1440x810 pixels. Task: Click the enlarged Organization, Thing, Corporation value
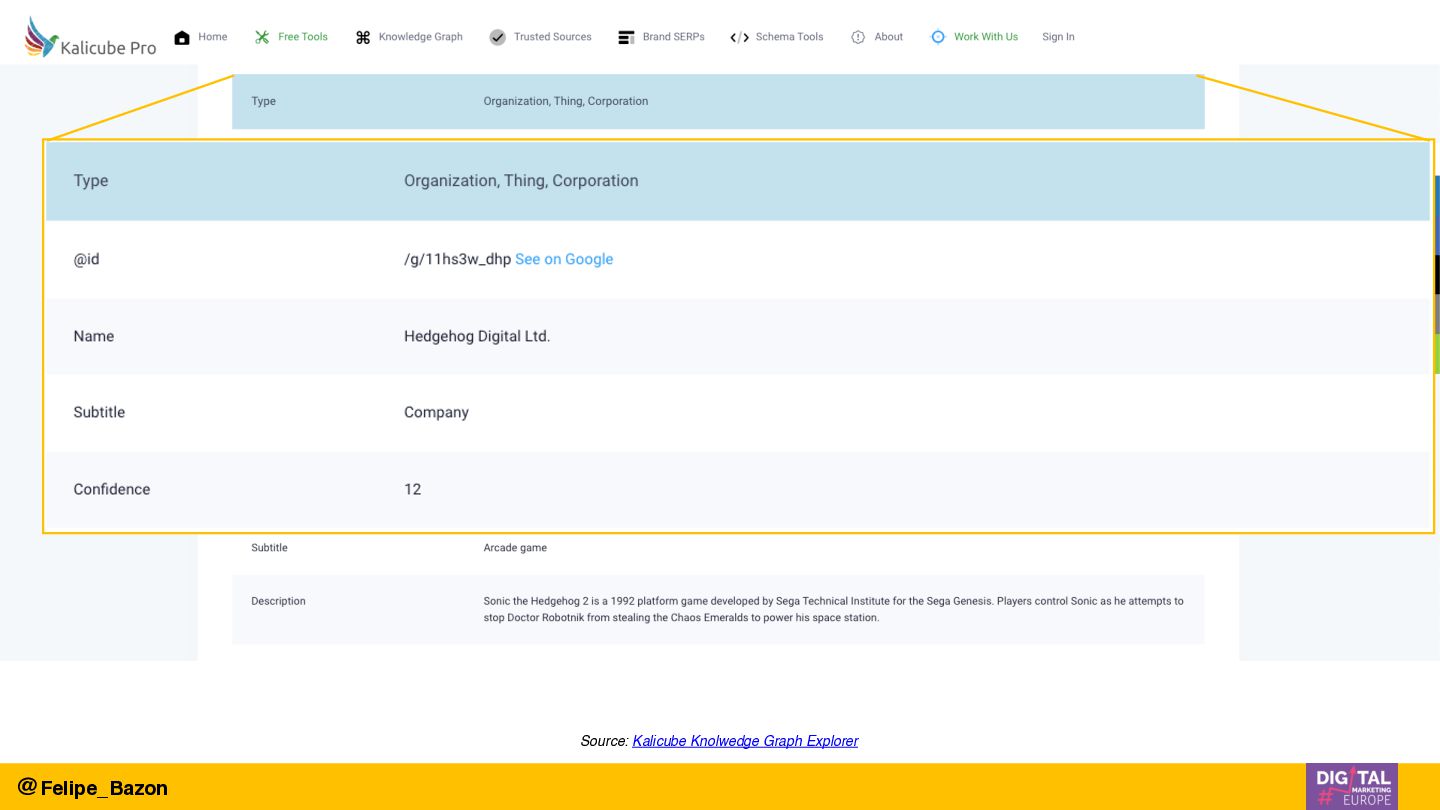pyautogui.click(x=521, y=181)
